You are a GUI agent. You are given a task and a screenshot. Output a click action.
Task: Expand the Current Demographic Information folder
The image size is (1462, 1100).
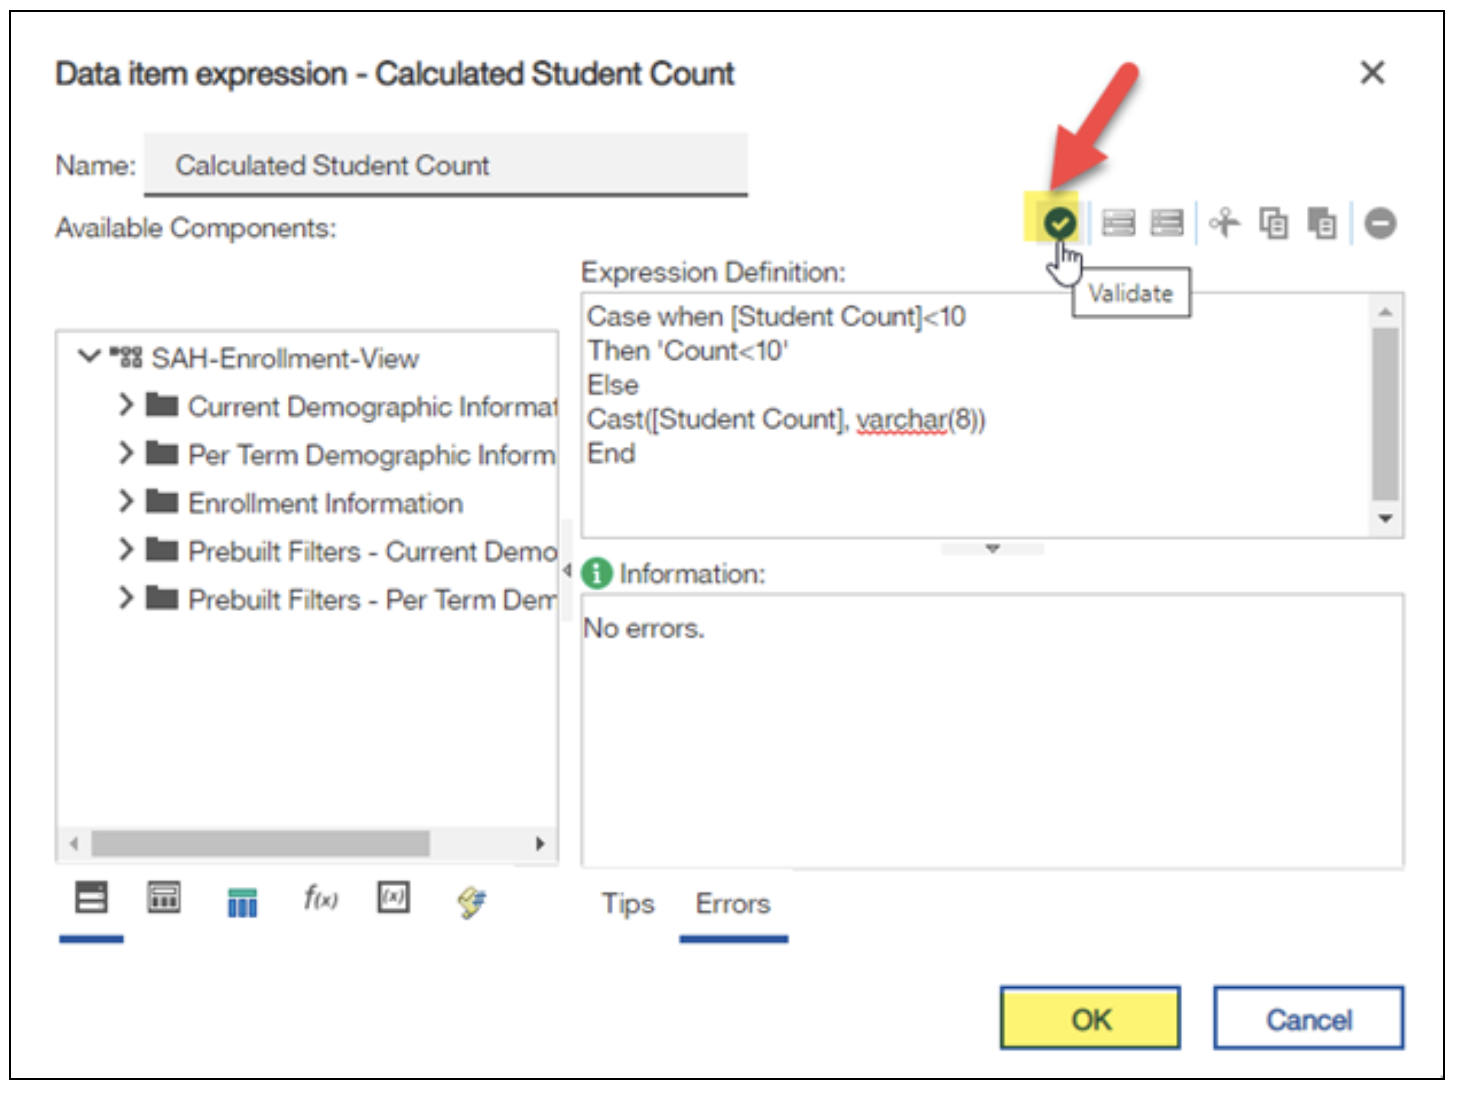click(x=125, y=405)
